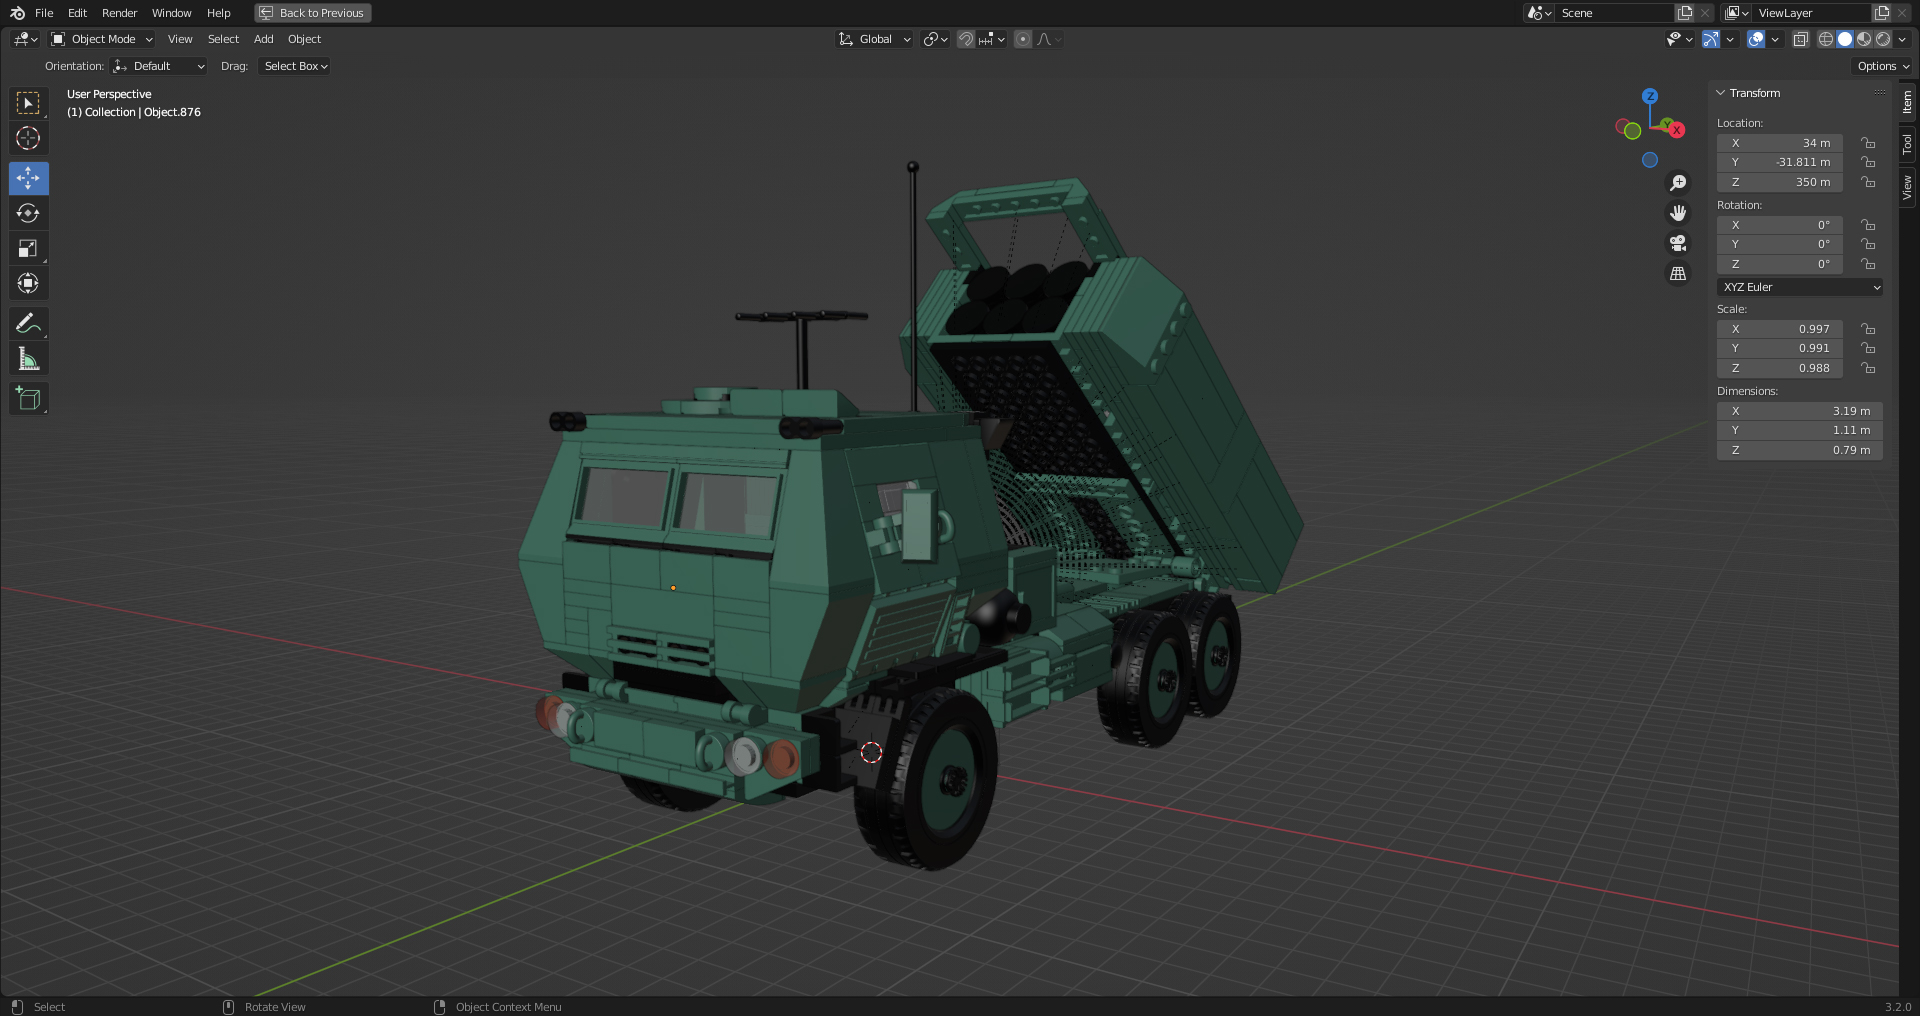Open the Options button

click(1883, 66)
